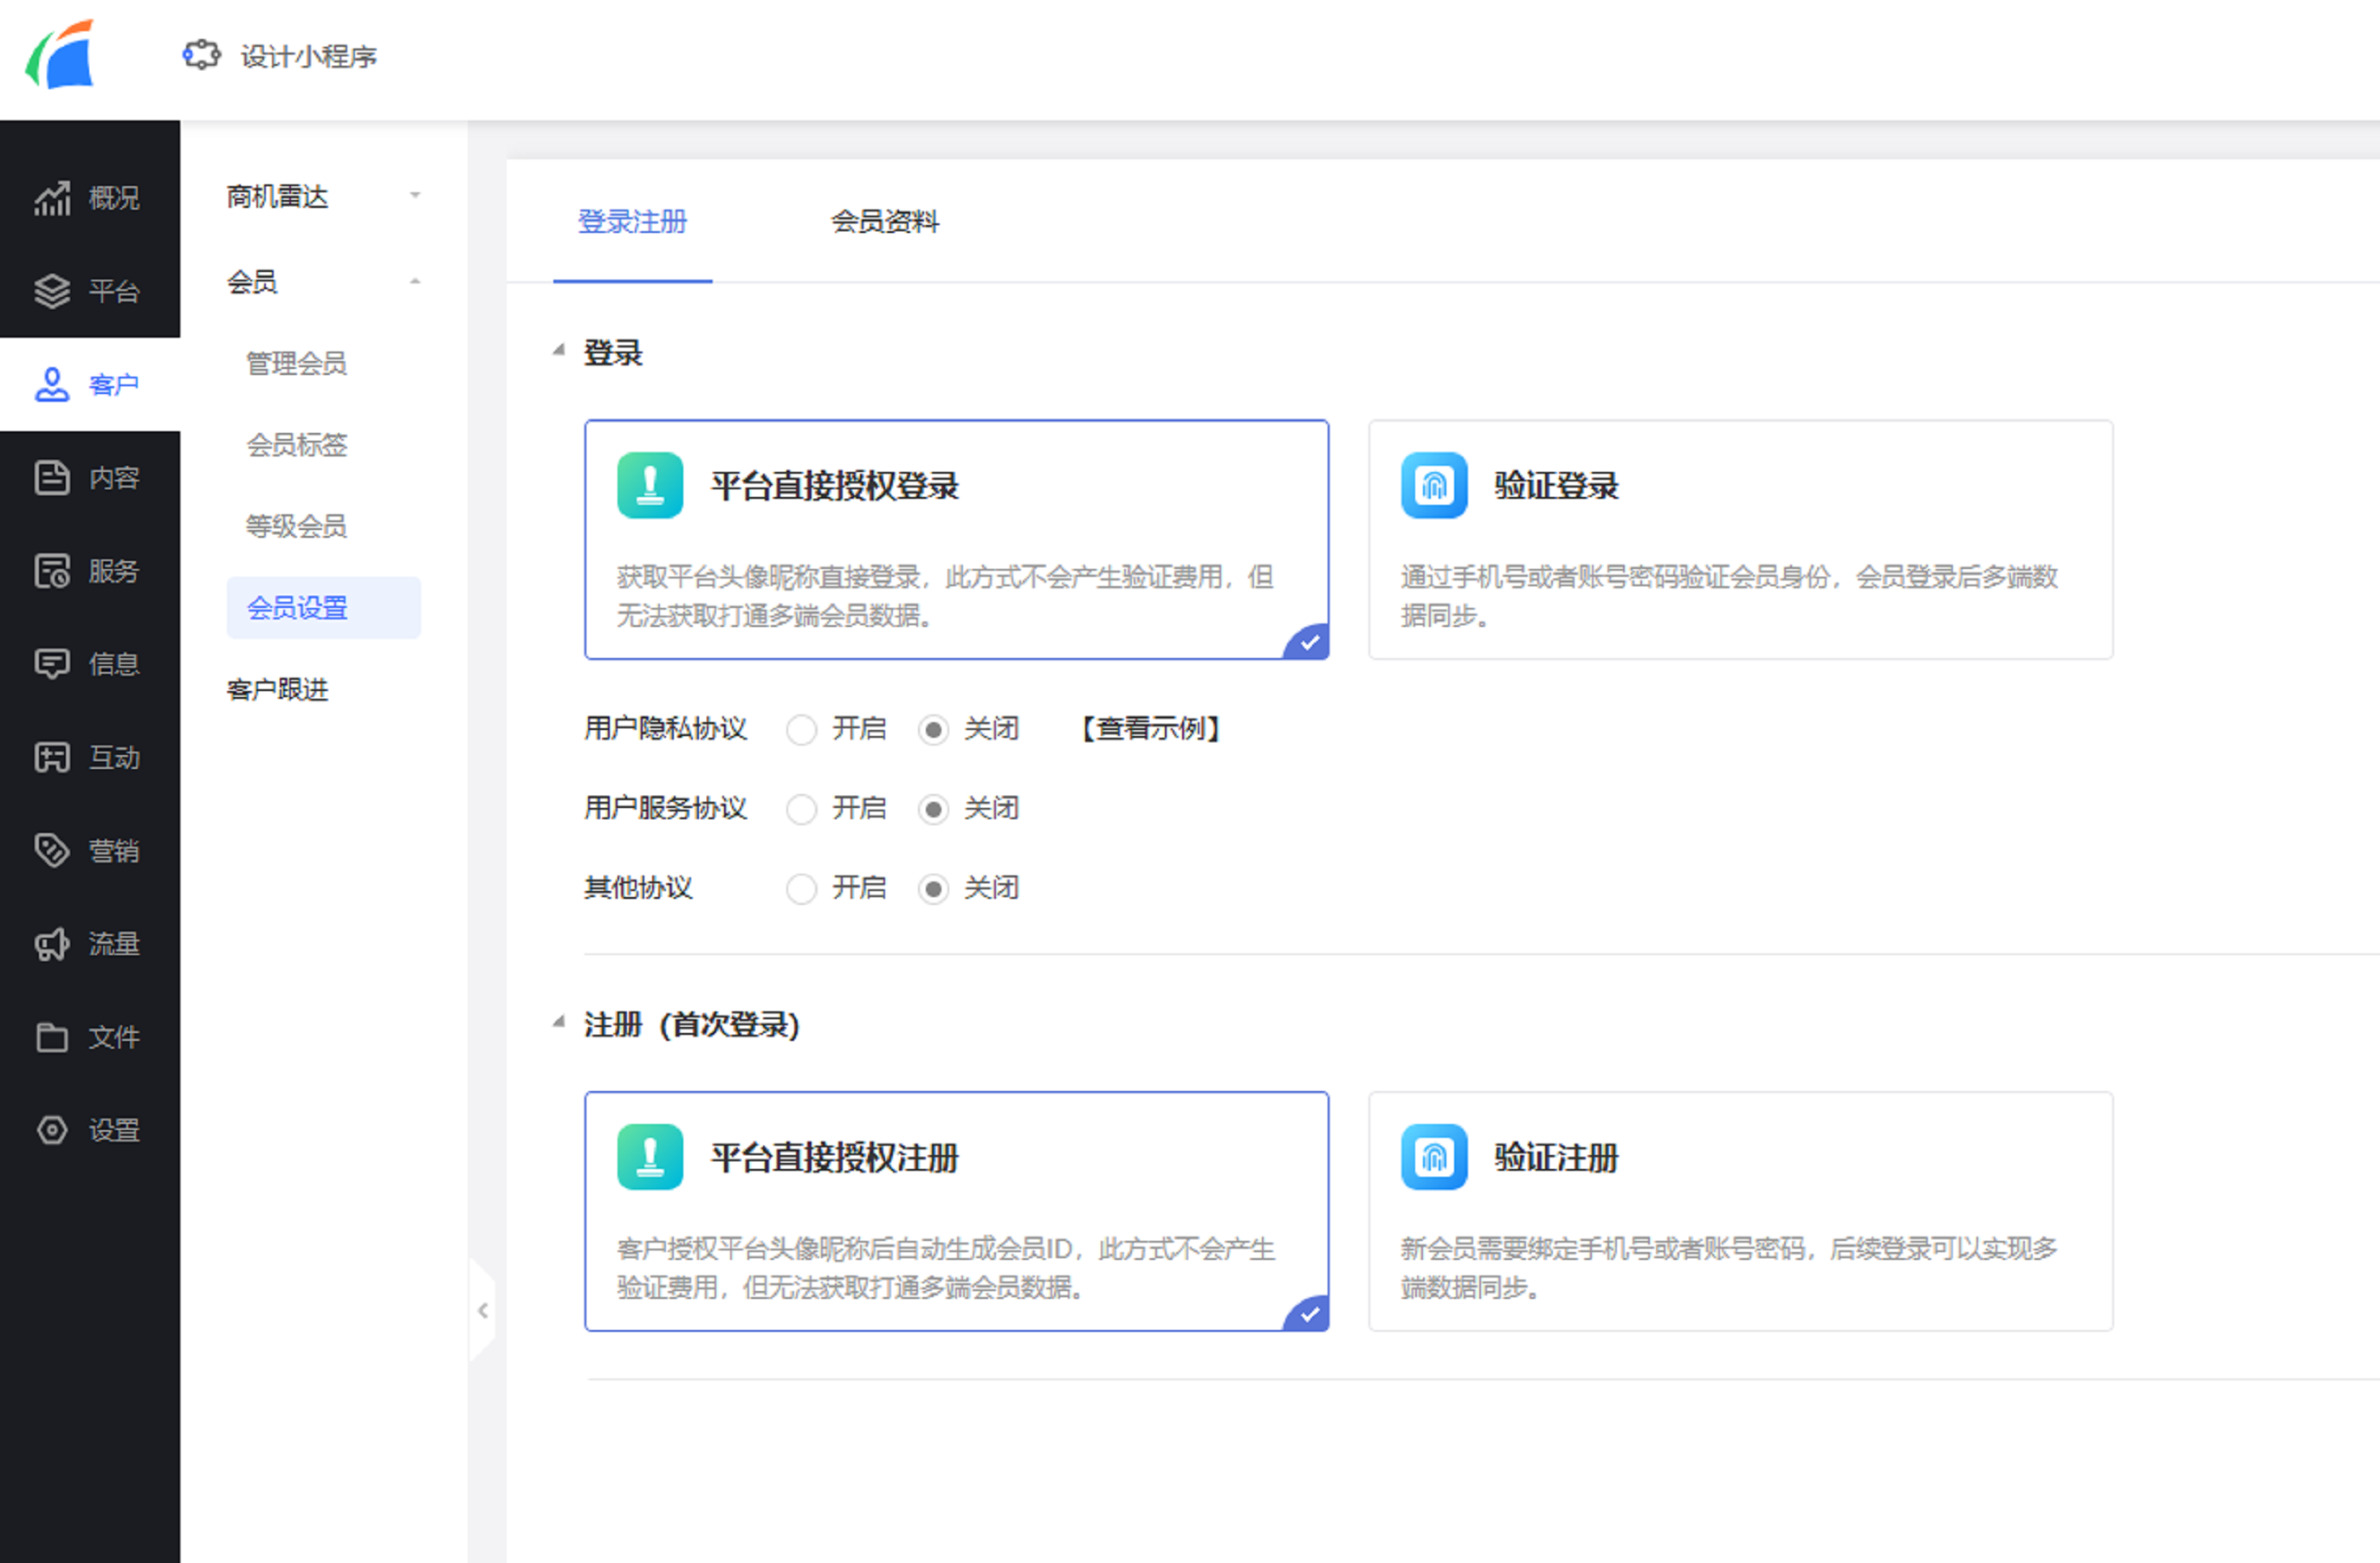Click the 流量 megaphone icon
This screenshot has width=2380, height=1563.
tap(52, 944)
